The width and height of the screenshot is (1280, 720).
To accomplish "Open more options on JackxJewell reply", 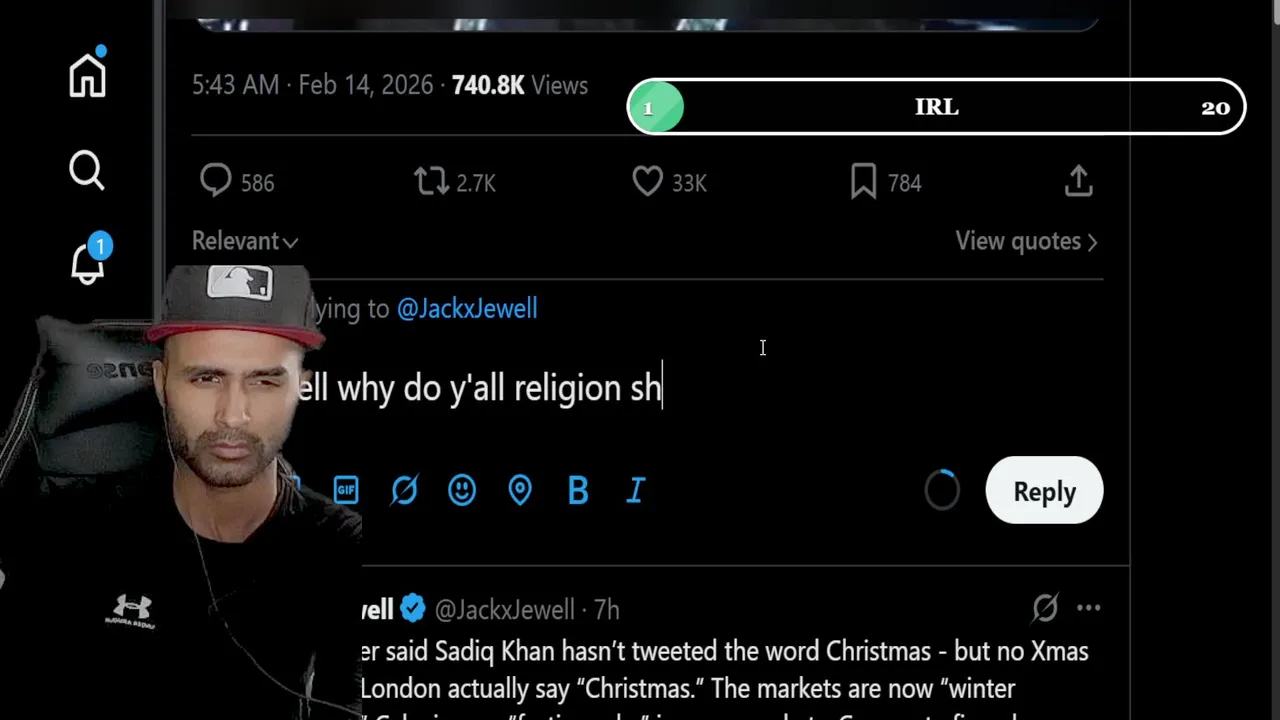I will click(x=1089, y=608).
